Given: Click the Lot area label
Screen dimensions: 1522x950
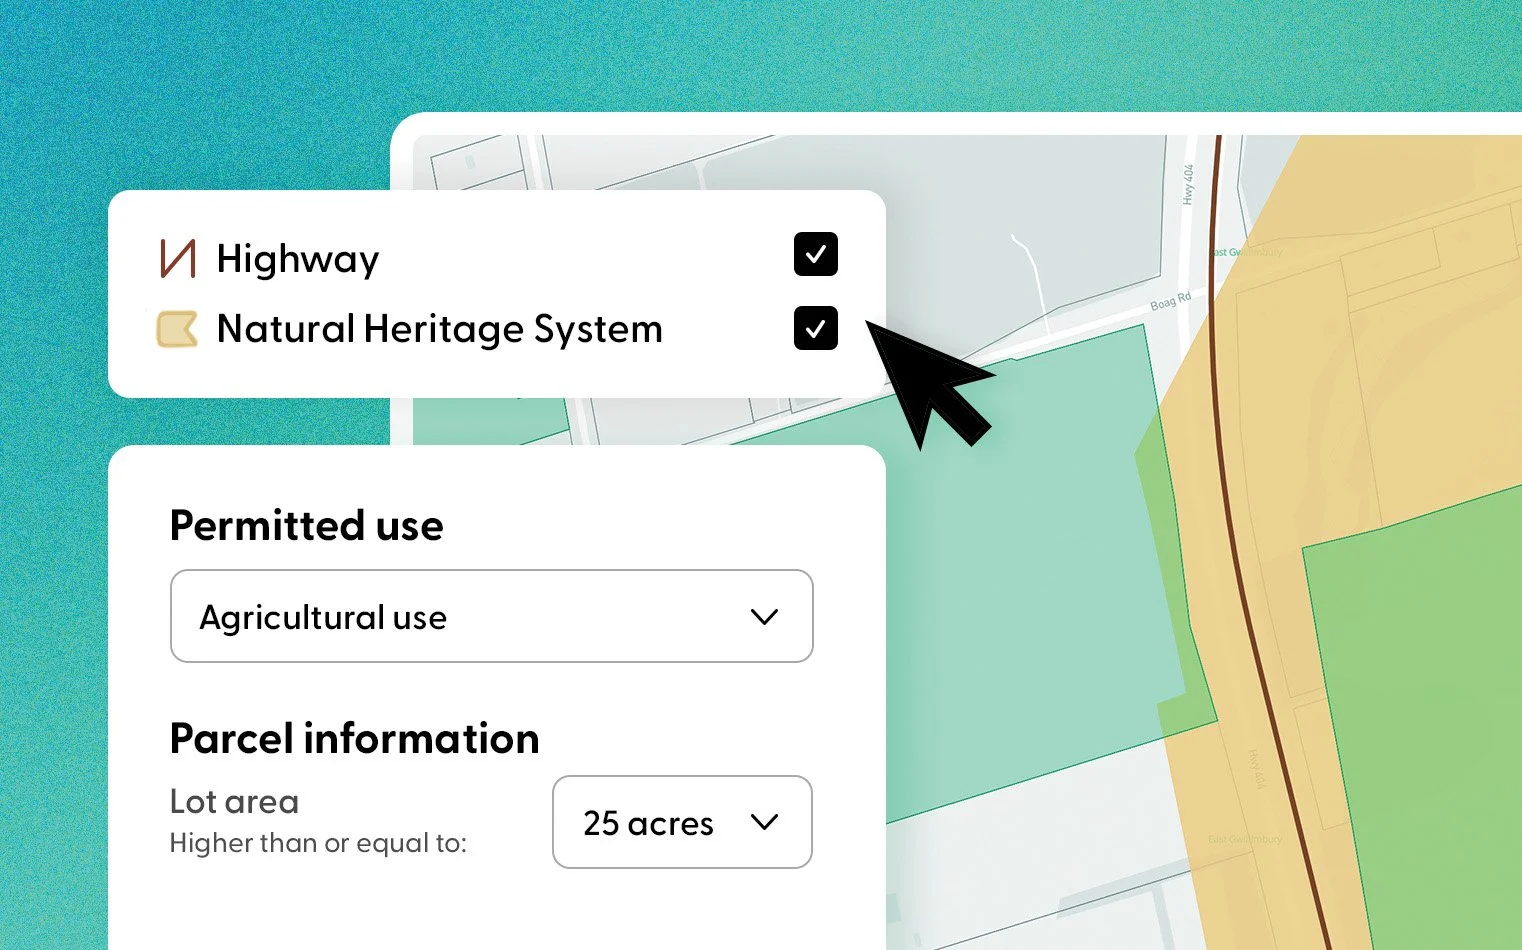Looking at the screenshot, I should coord(235,802).
